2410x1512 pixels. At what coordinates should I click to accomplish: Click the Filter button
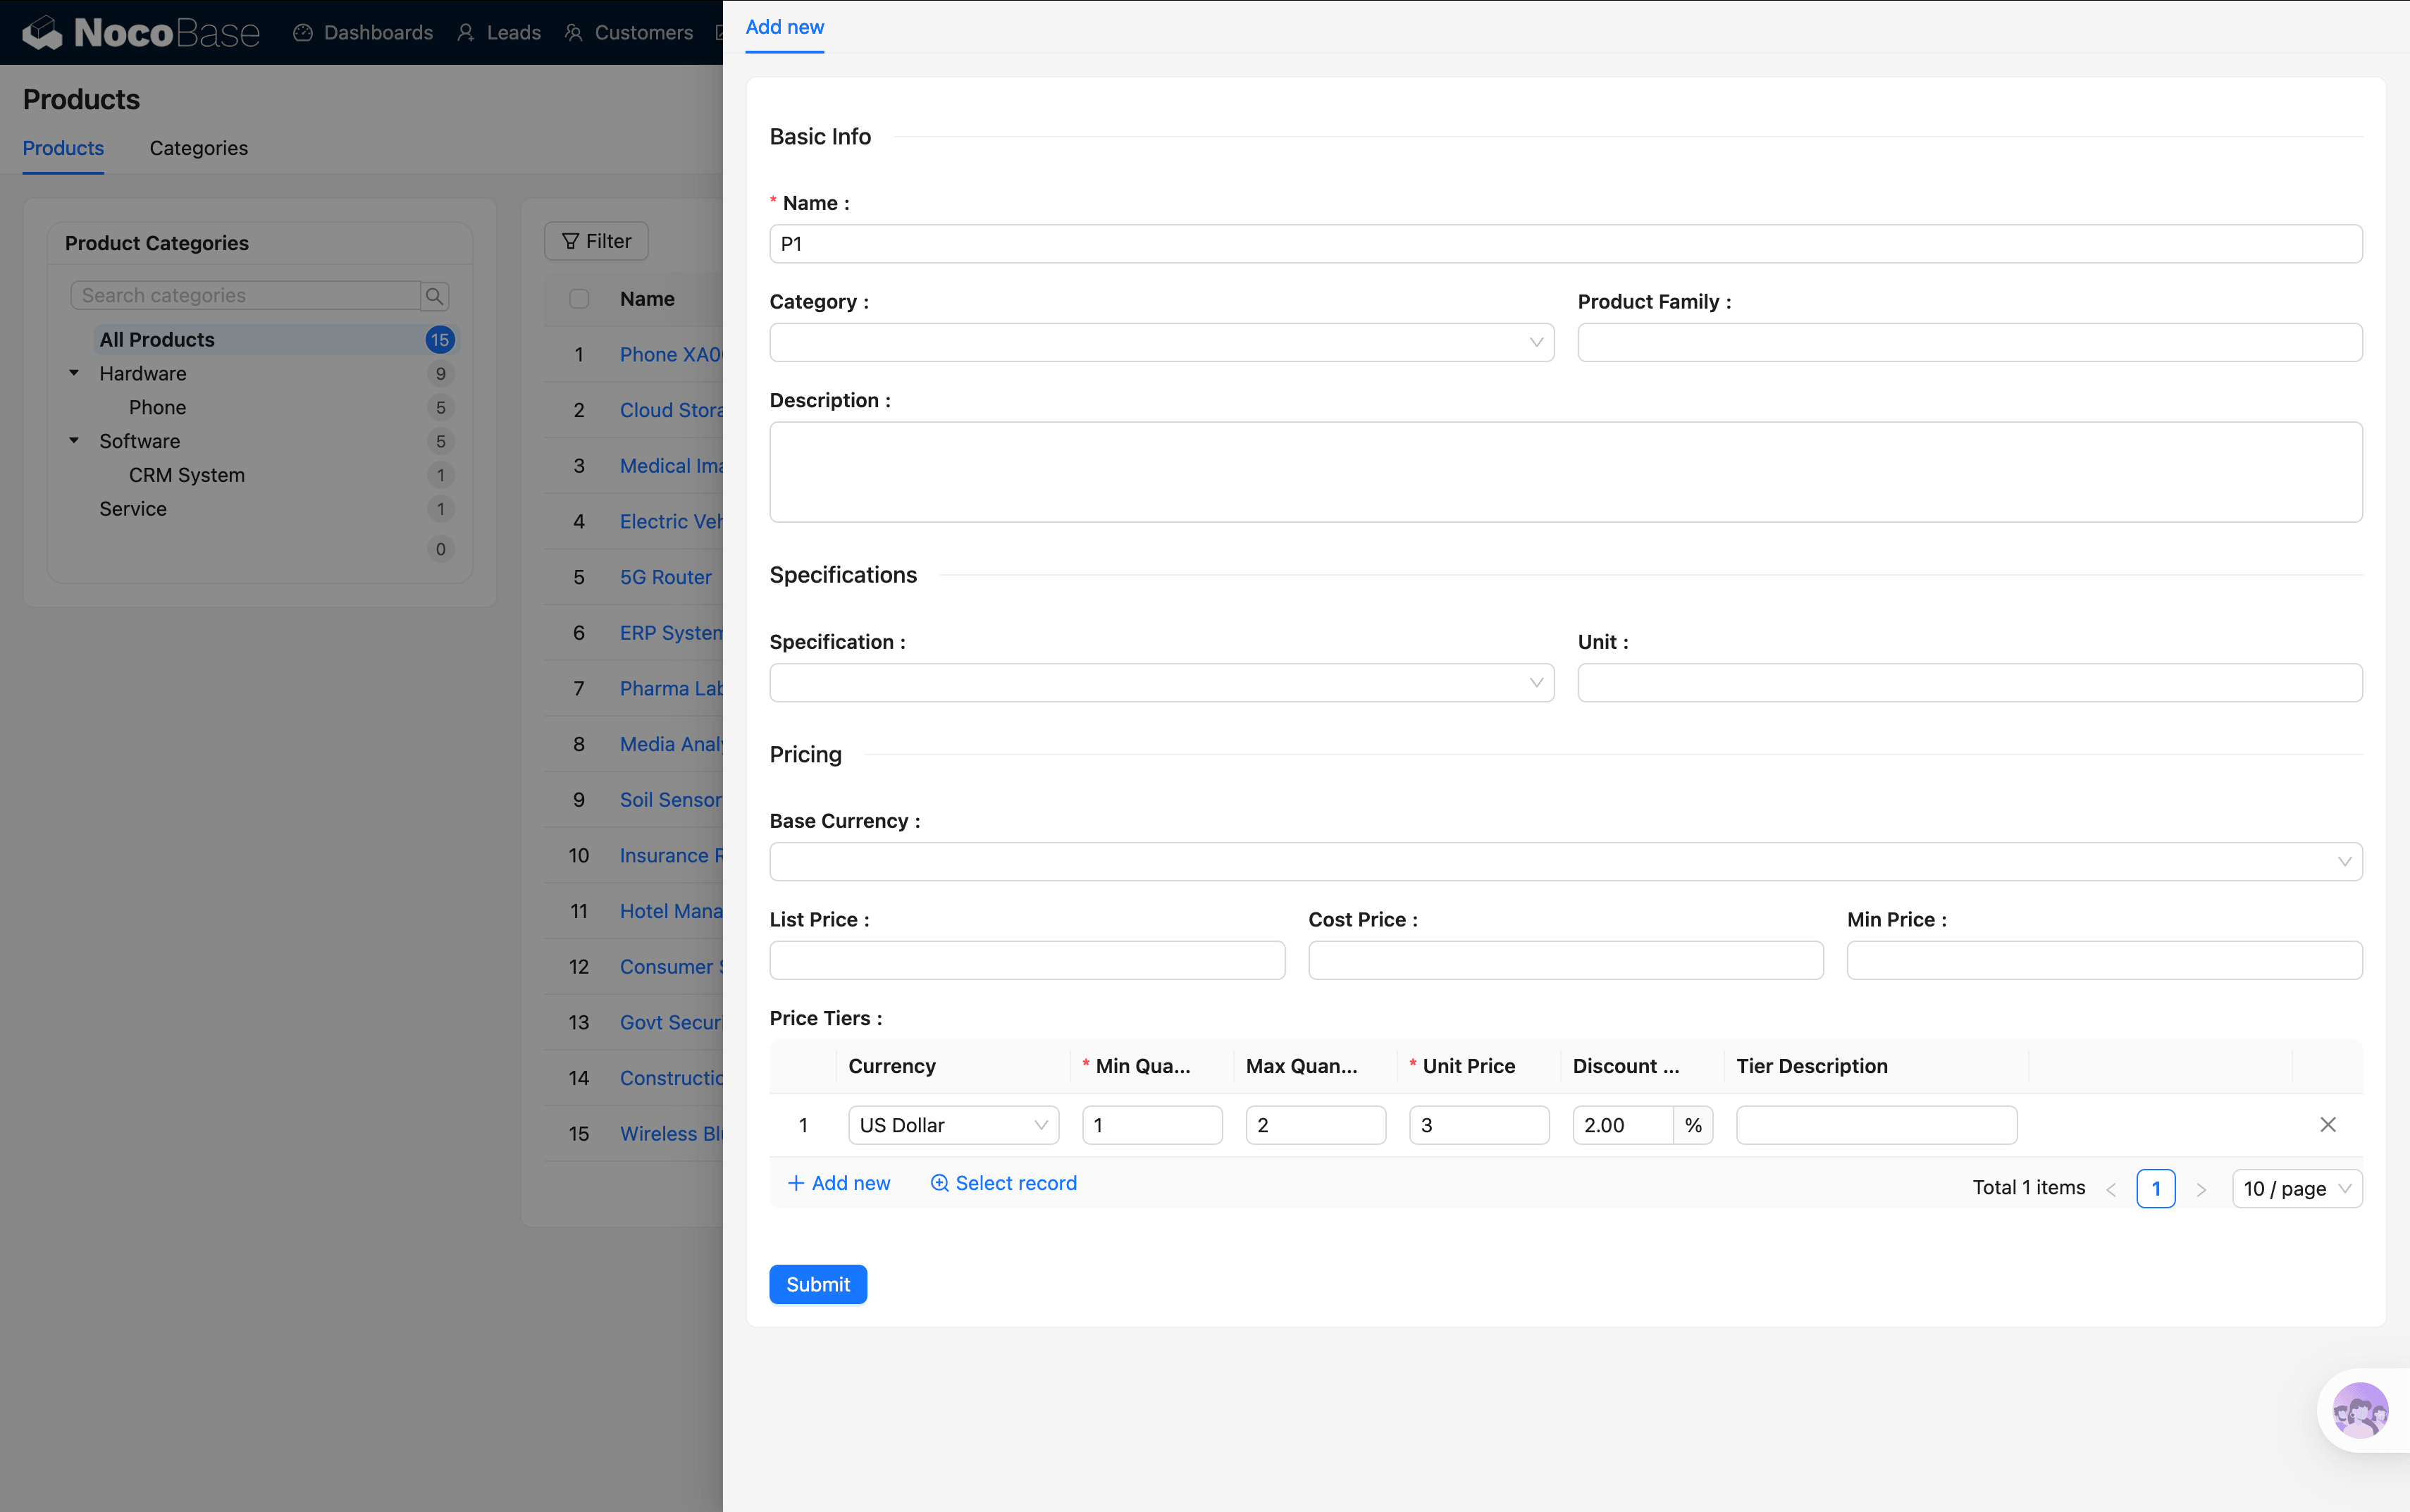tap(596, 241)
